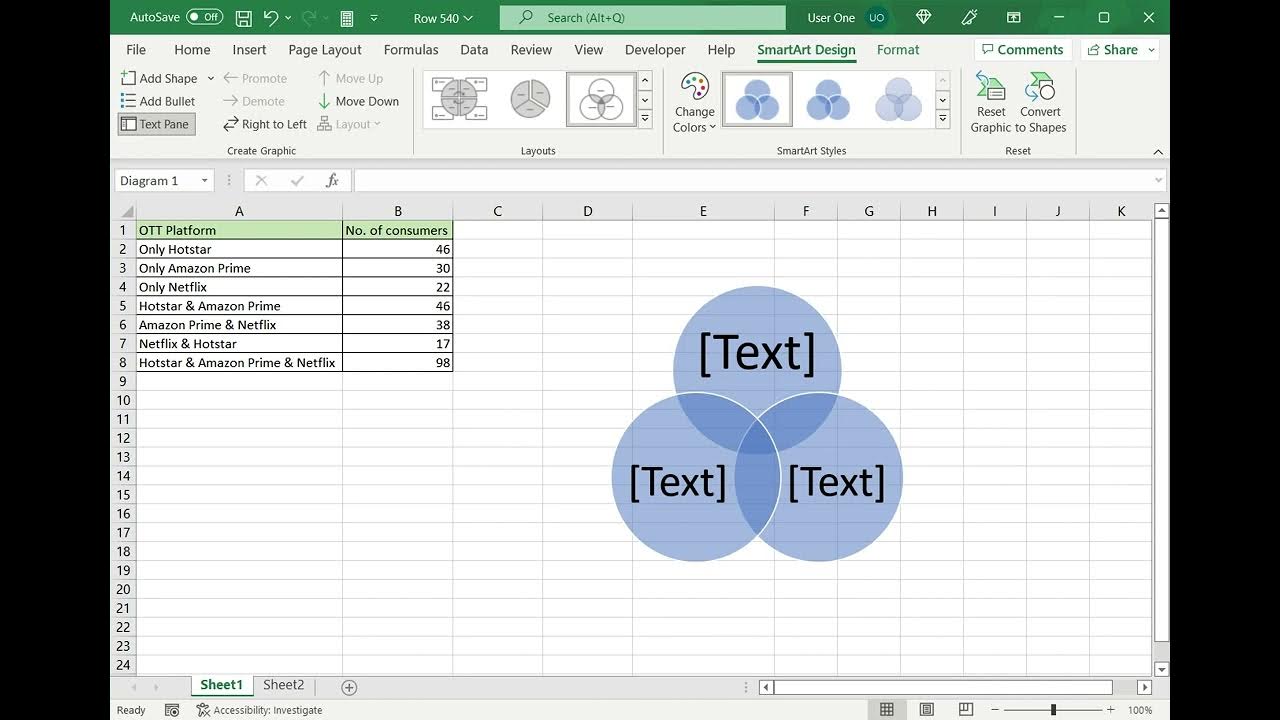Open the Name Box dropdown arrow

[x=204, y=181]
